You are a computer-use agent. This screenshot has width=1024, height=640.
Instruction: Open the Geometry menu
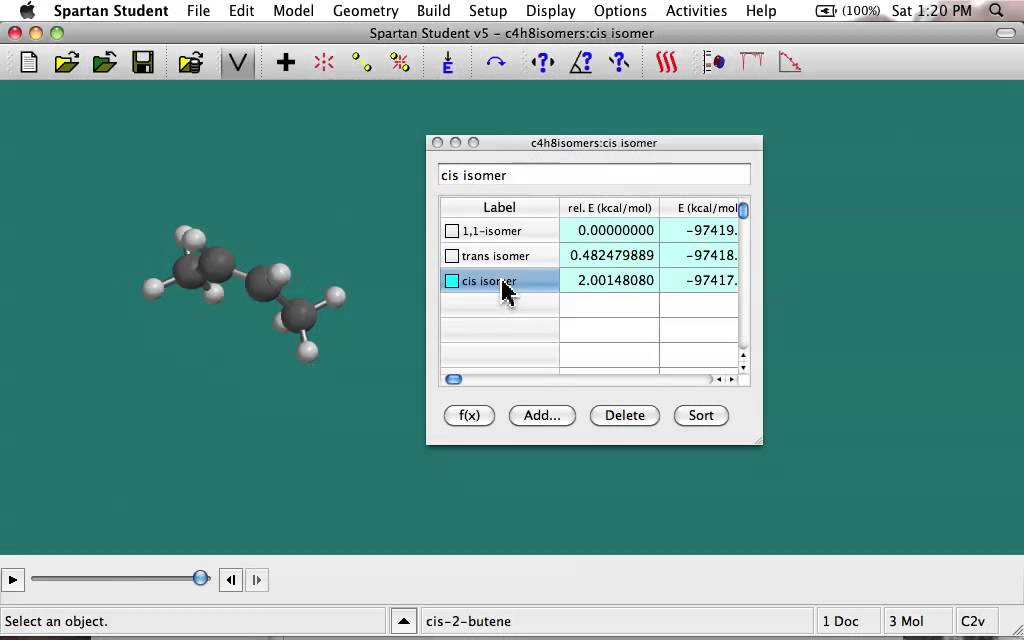click(366, 10)
